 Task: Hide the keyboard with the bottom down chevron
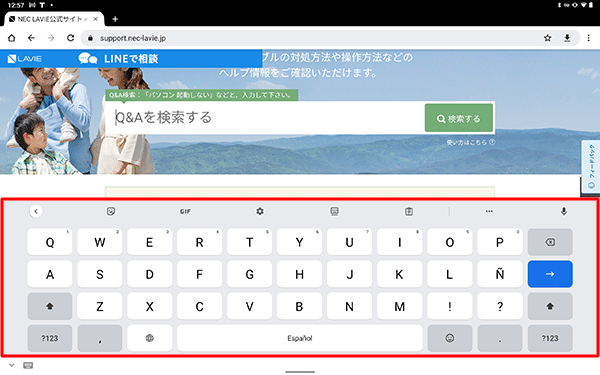[11, 365]
